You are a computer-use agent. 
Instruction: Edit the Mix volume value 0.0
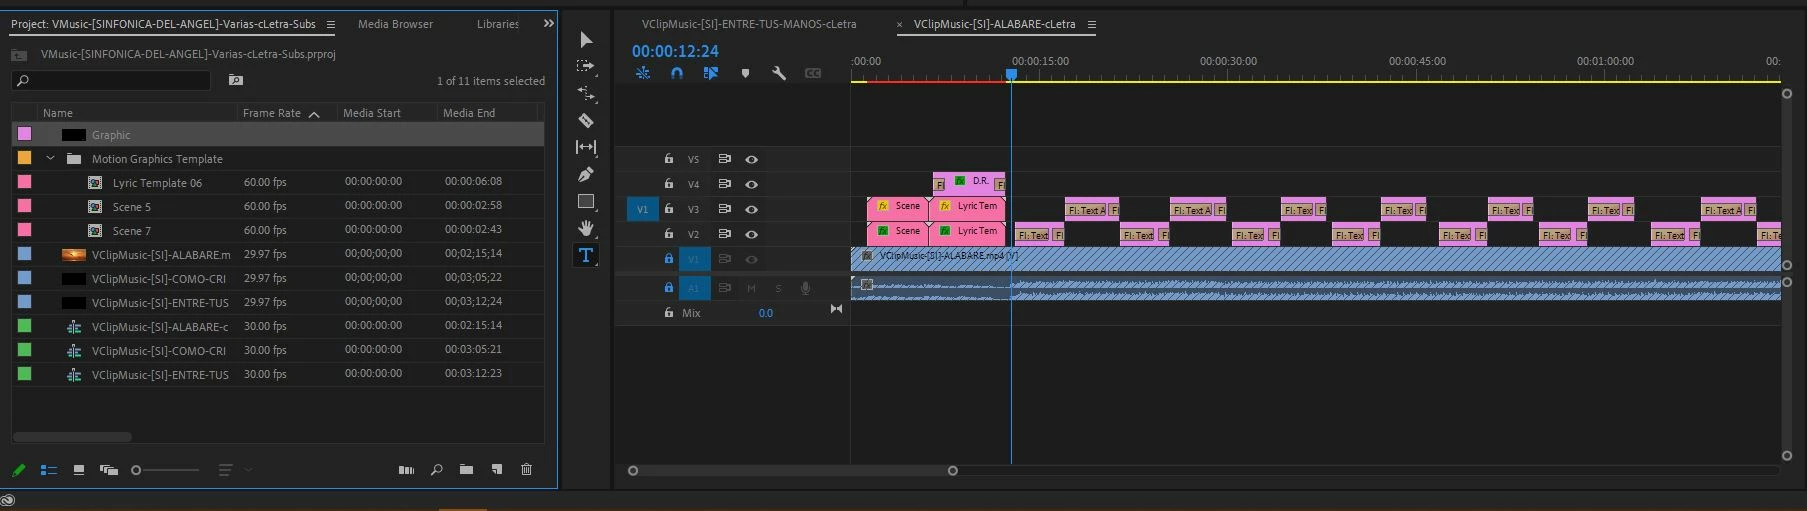765,313
